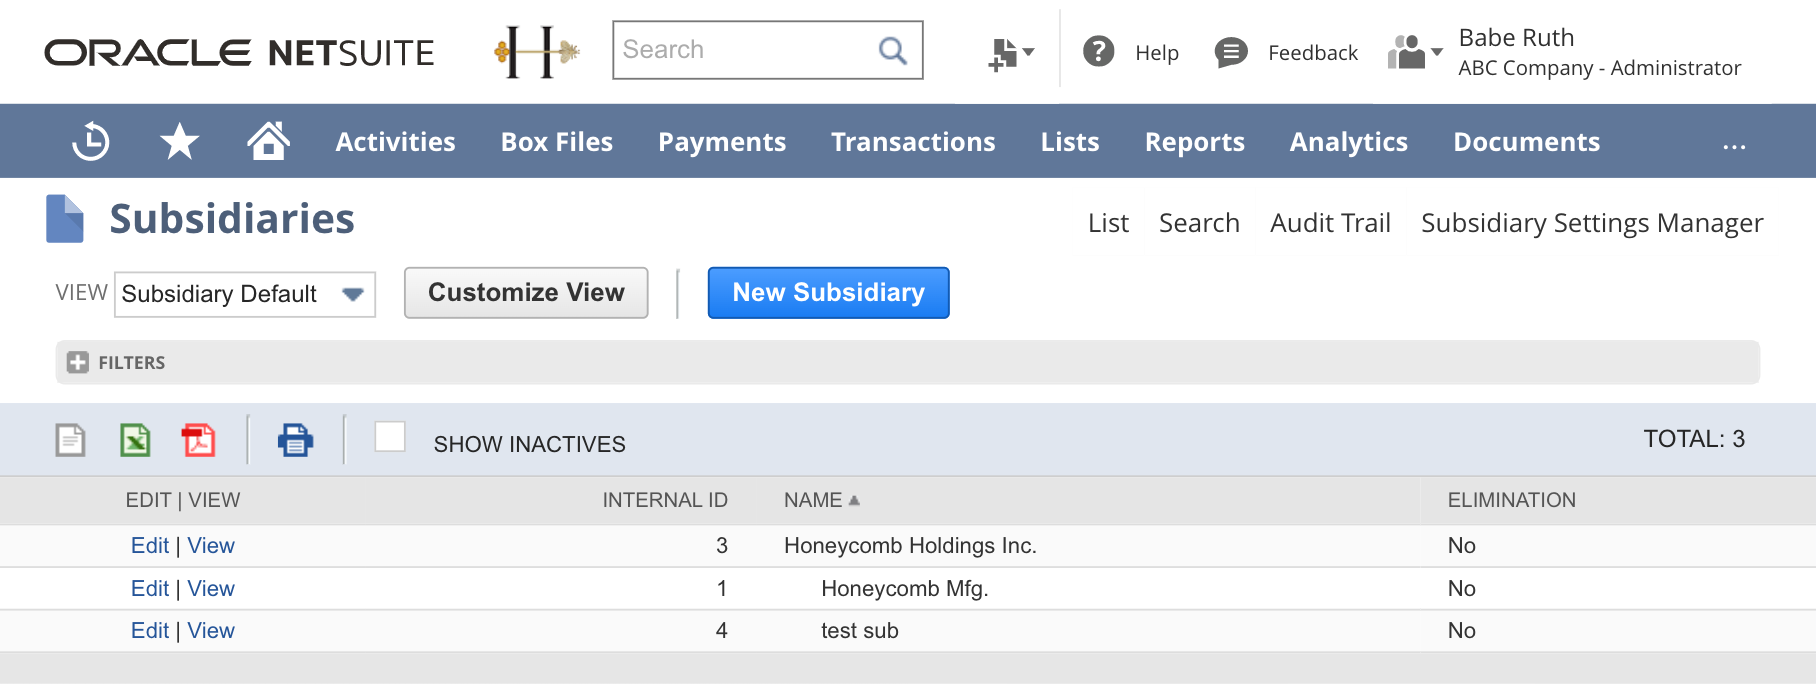Click the Help text label
This screenshot has width=1816, height=684.
point(1157,53)
